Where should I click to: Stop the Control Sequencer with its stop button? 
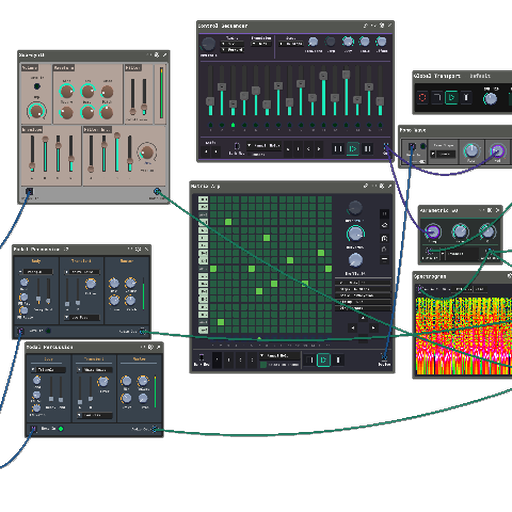coord(367,149)
